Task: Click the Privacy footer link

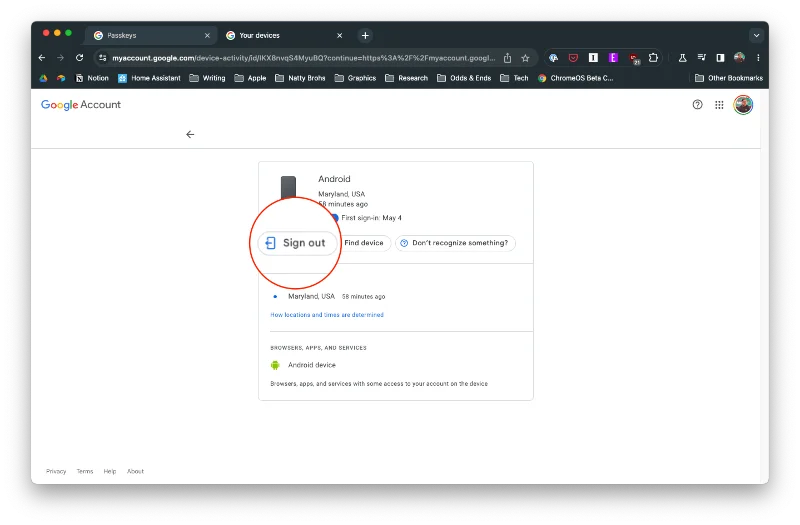Action: tap(56, 471)
